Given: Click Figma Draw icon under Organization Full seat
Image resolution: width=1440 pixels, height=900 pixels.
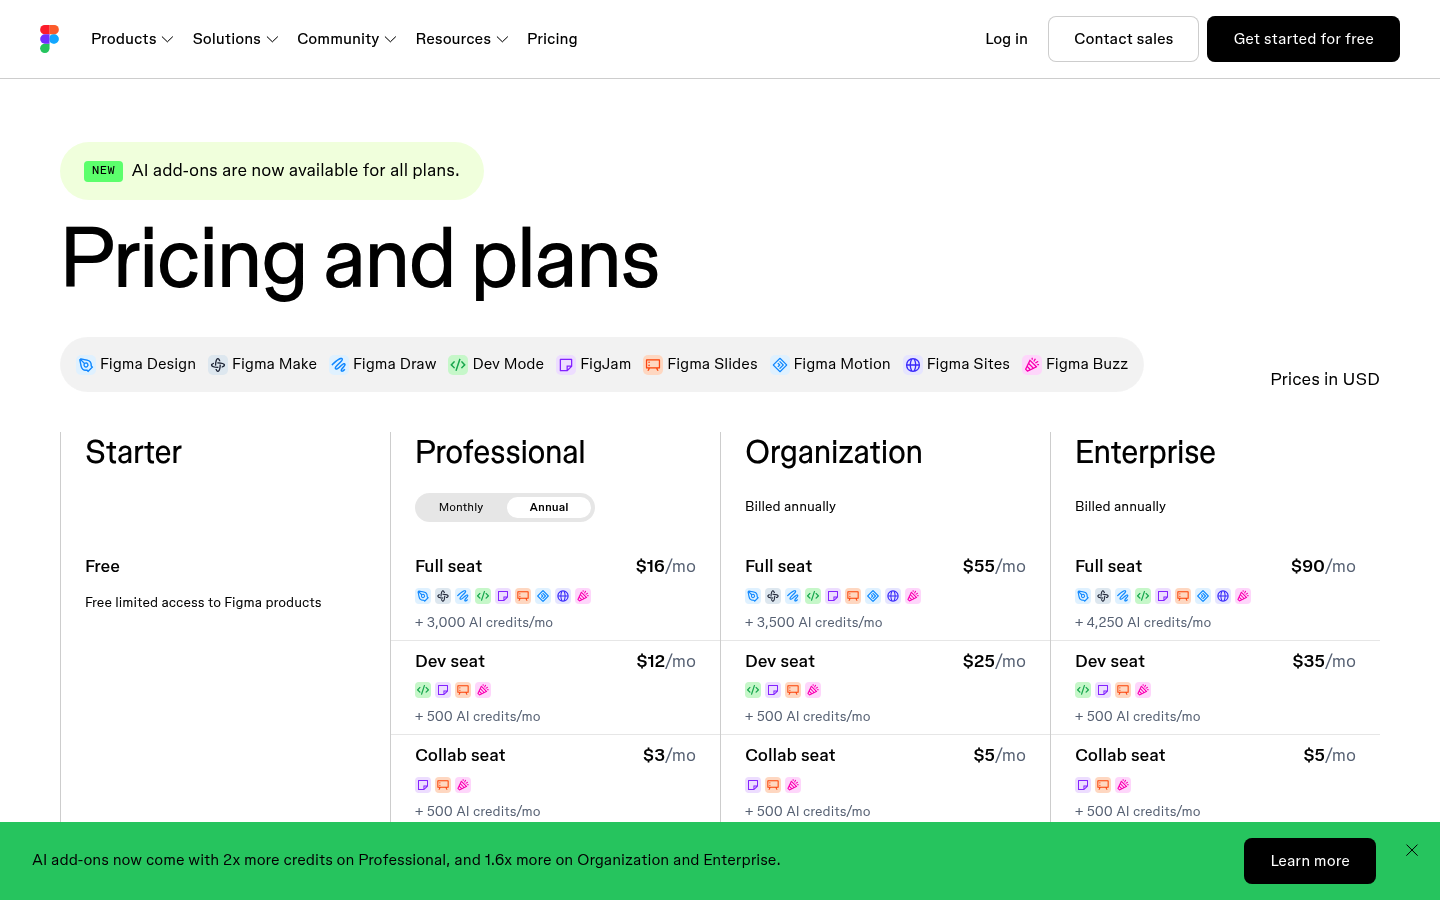Looking at the screenshot, I should click(x=793, y=596).
